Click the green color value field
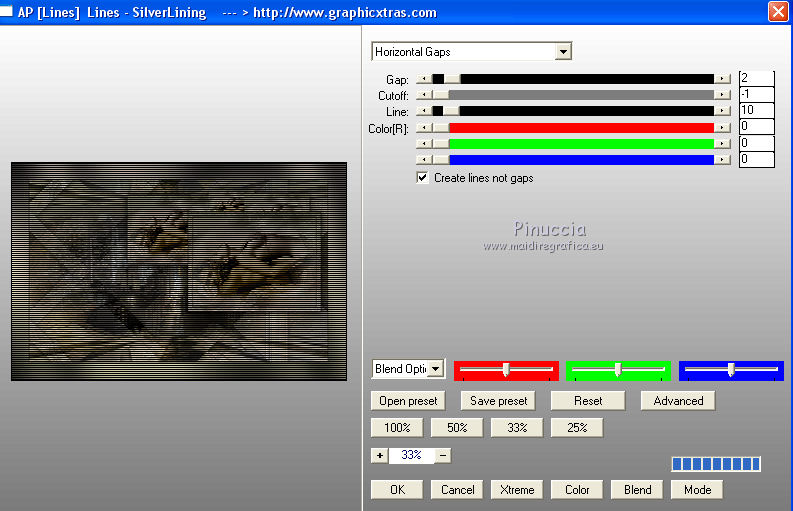793x511 pixels. pyautogui.click(x=757, y=143)
